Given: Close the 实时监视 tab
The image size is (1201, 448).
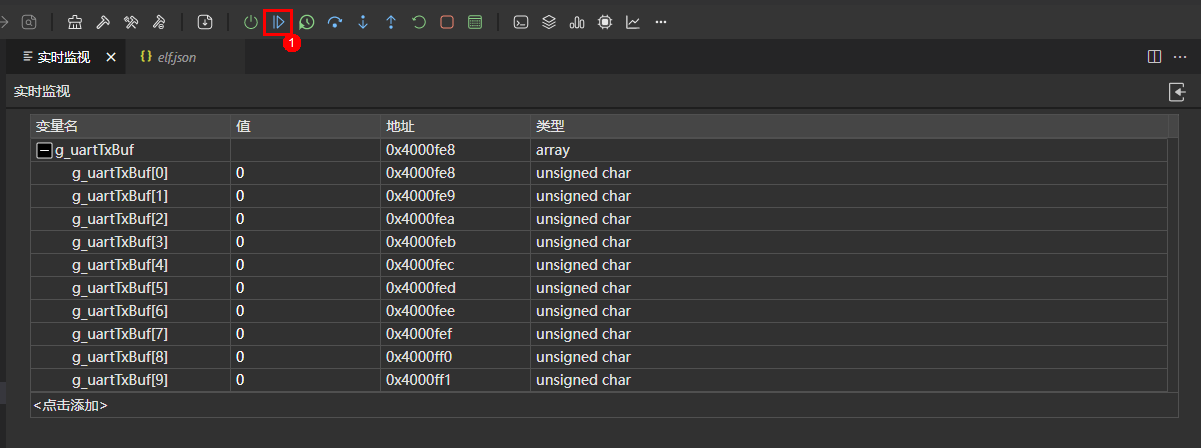Looking at the screenshot, I should (x=111, y=57).
